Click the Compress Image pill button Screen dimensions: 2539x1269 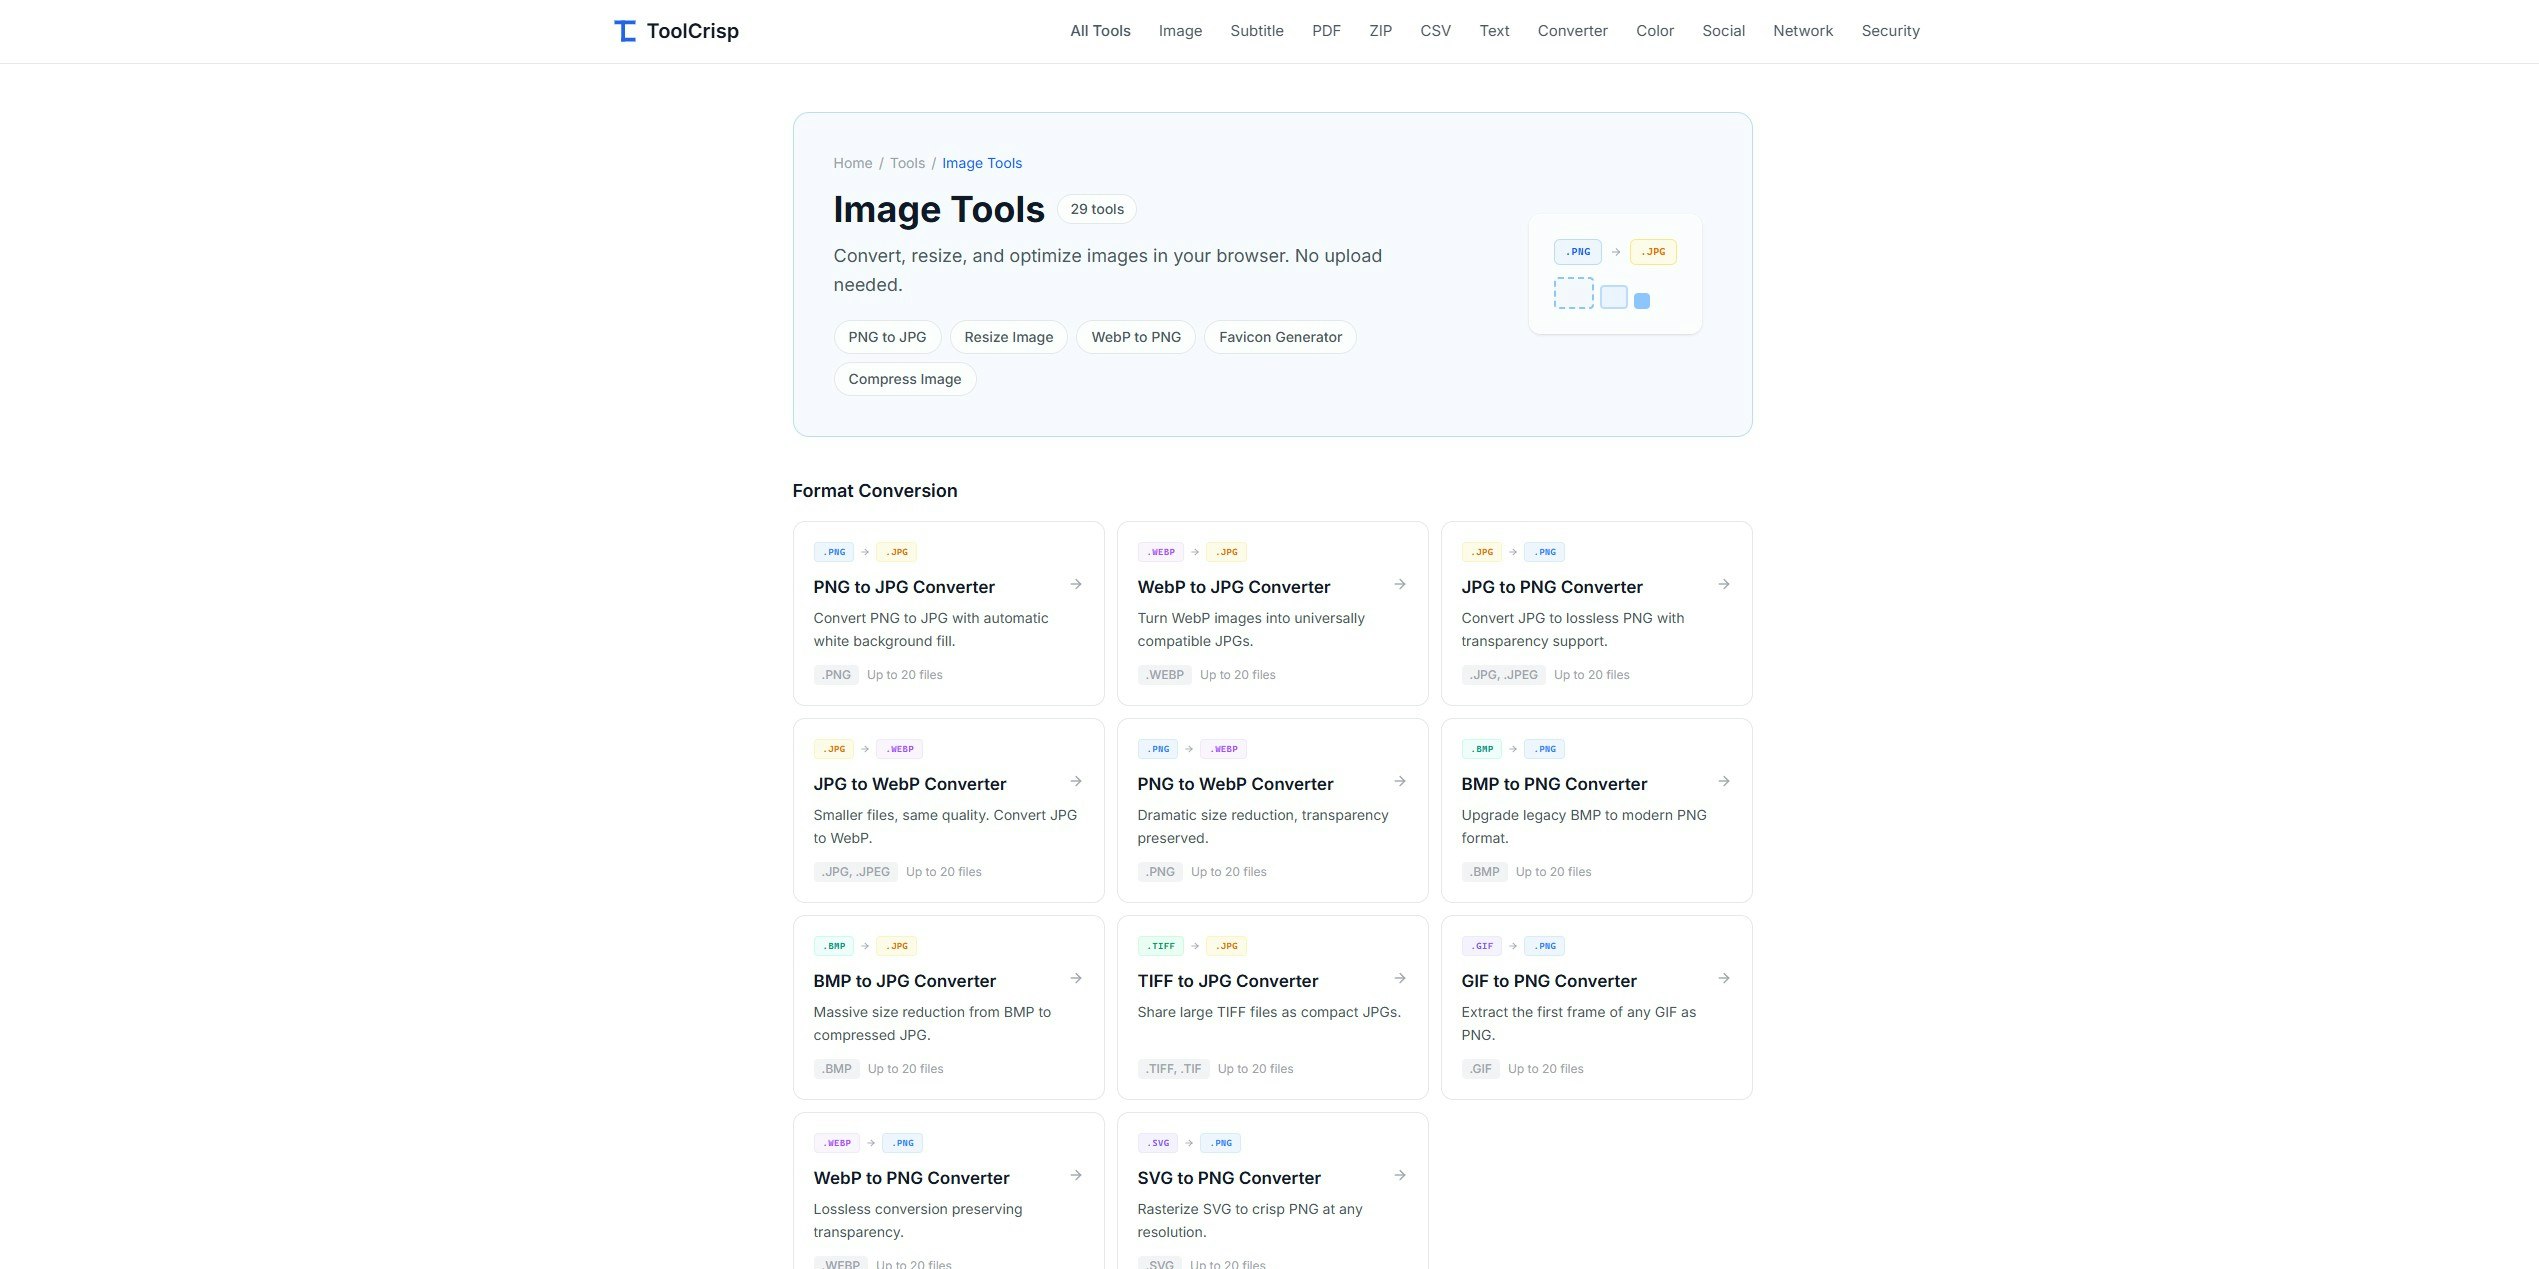coord(904,378)
